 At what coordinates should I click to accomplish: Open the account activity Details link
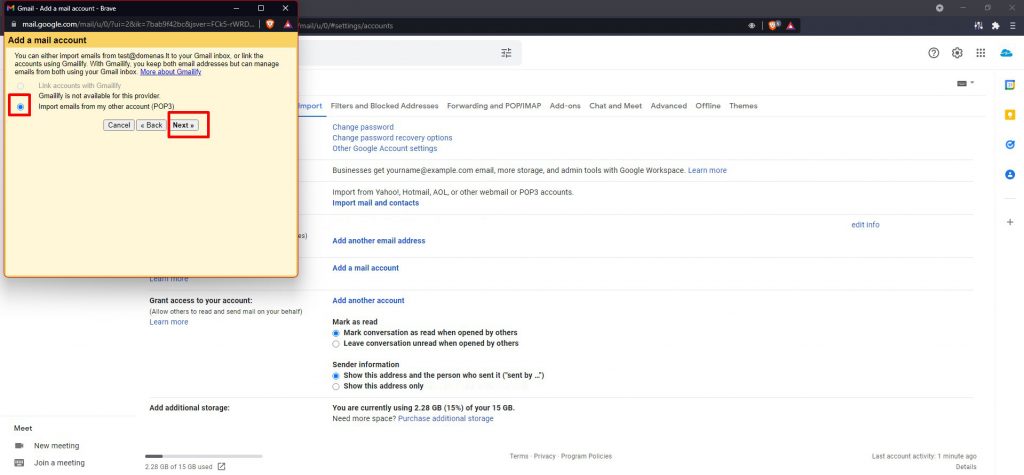pyautogui.click(x=966, y=467)
